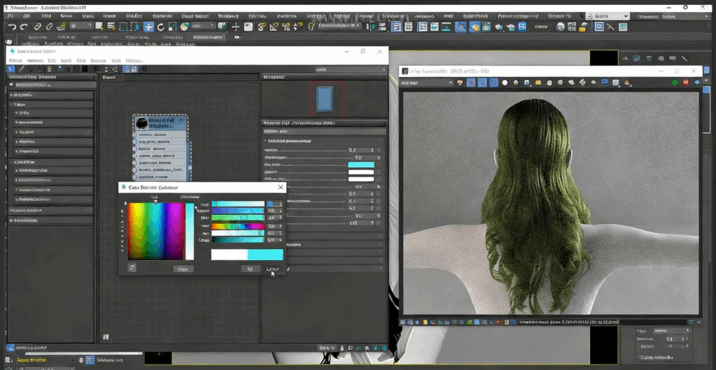
Task: Toggle alpha channel white circle in render window
Action: [505, 83]
